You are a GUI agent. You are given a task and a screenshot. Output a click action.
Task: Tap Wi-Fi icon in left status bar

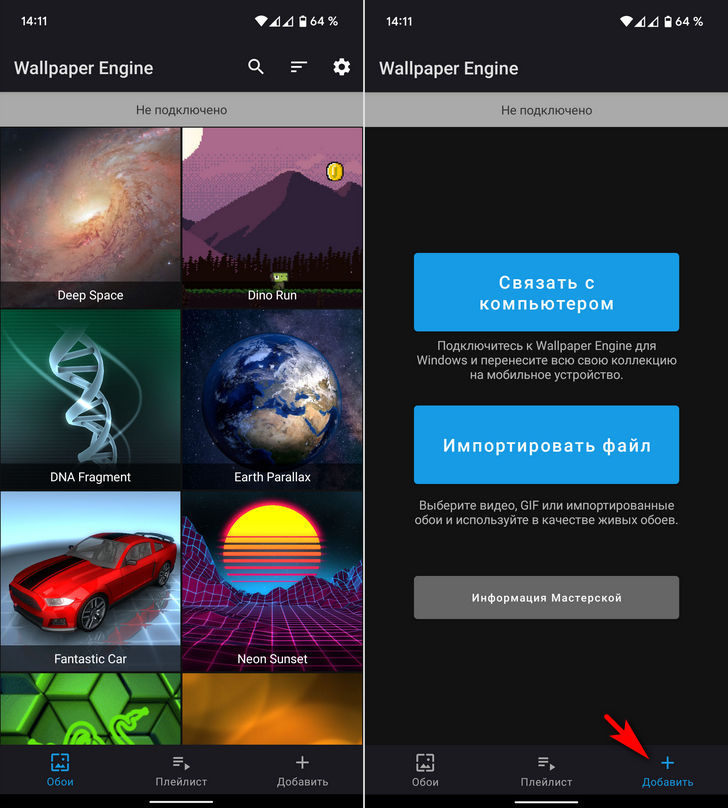[261, 21]
